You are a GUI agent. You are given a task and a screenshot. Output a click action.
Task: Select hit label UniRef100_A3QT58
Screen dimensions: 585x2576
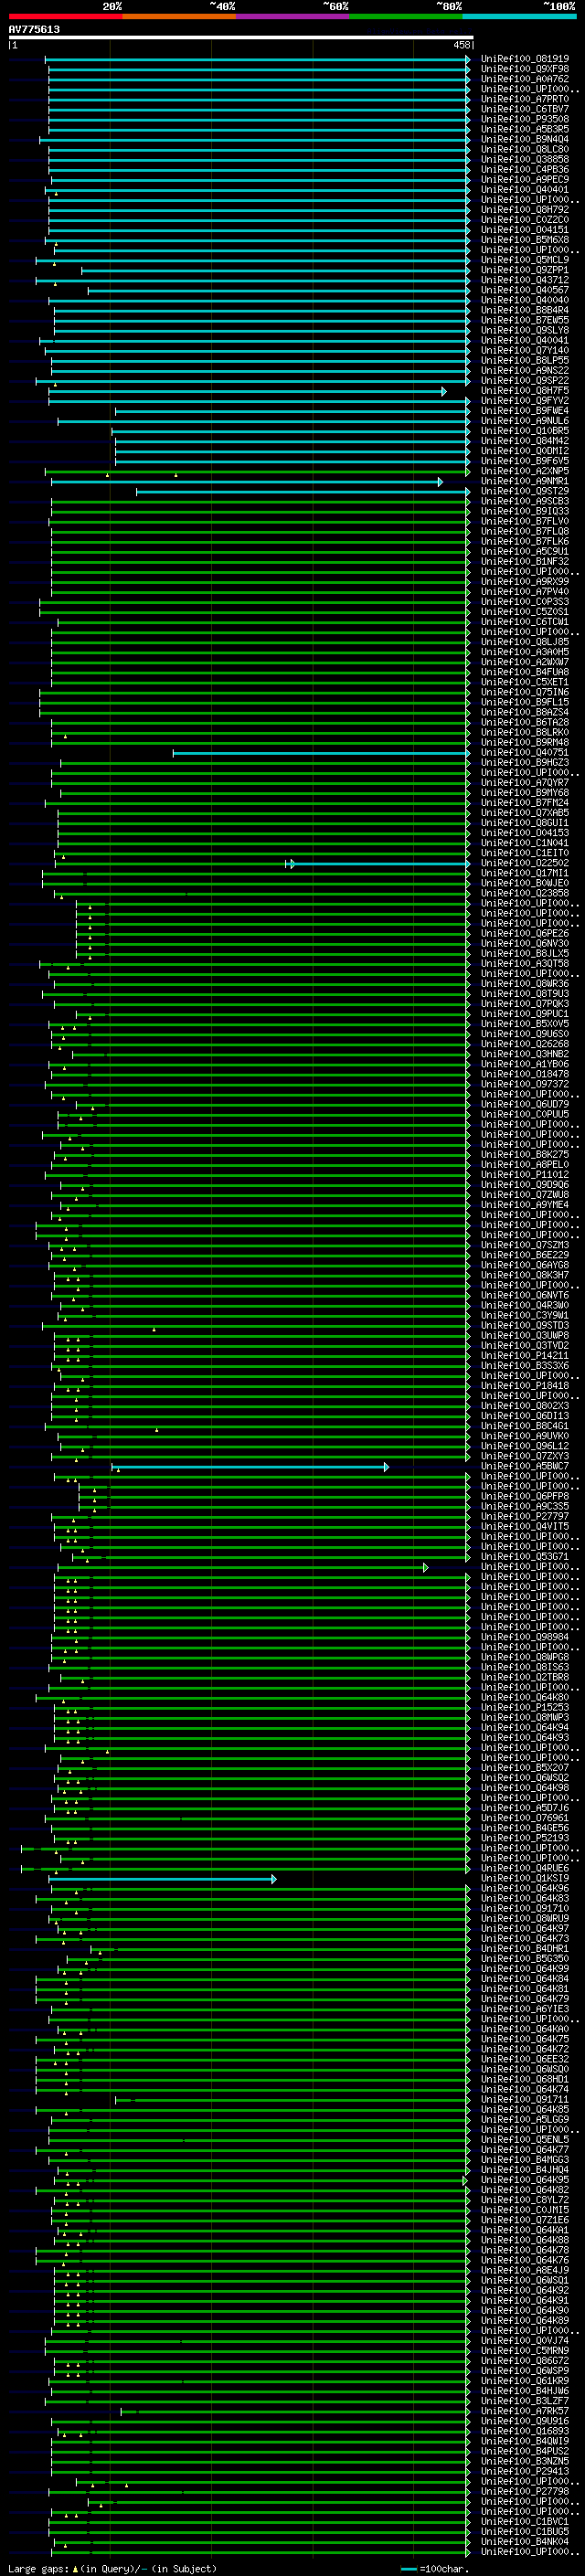(x=525, y=963)
